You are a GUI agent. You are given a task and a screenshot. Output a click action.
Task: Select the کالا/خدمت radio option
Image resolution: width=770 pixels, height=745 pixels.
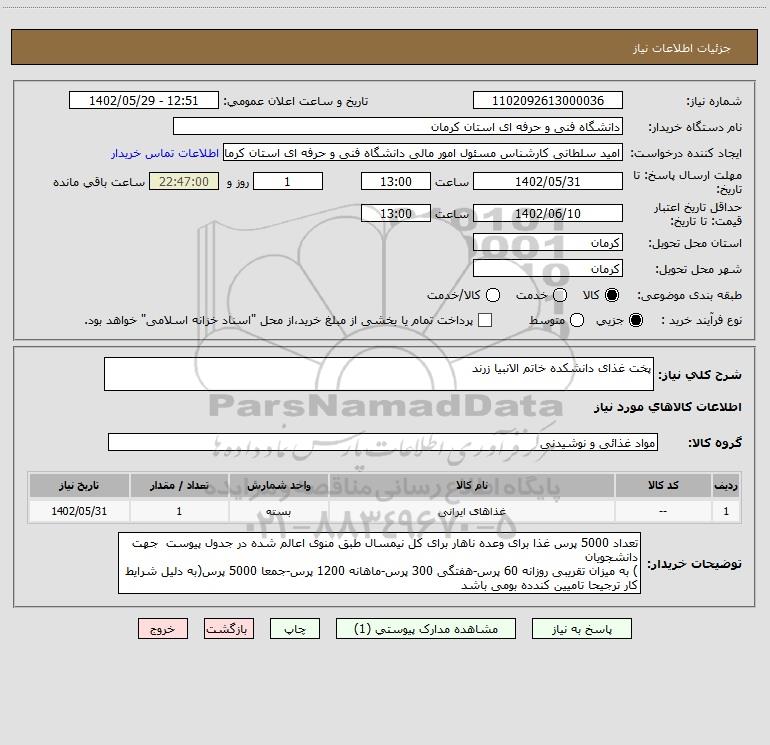pyautogui.click(x=493, y=295)
